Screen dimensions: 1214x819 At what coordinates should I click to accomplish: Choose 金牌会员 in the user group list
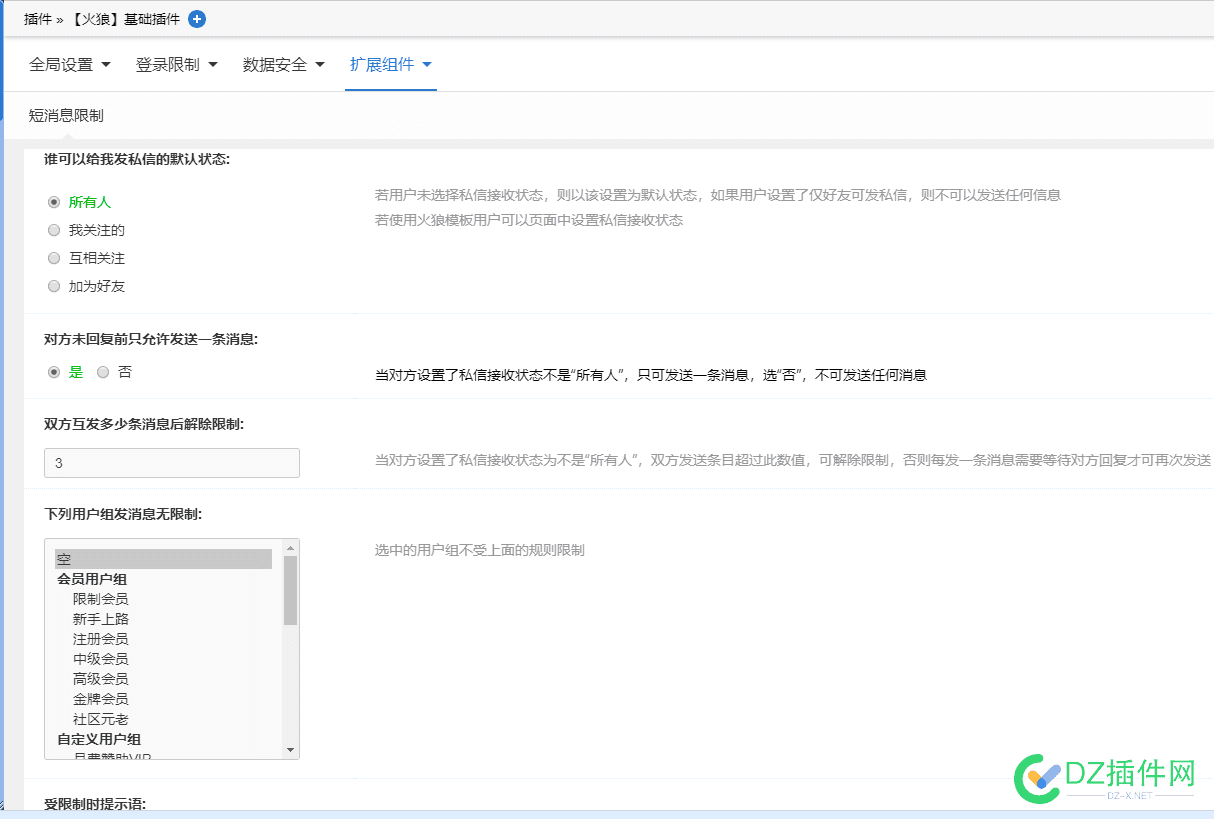(100, 699)
